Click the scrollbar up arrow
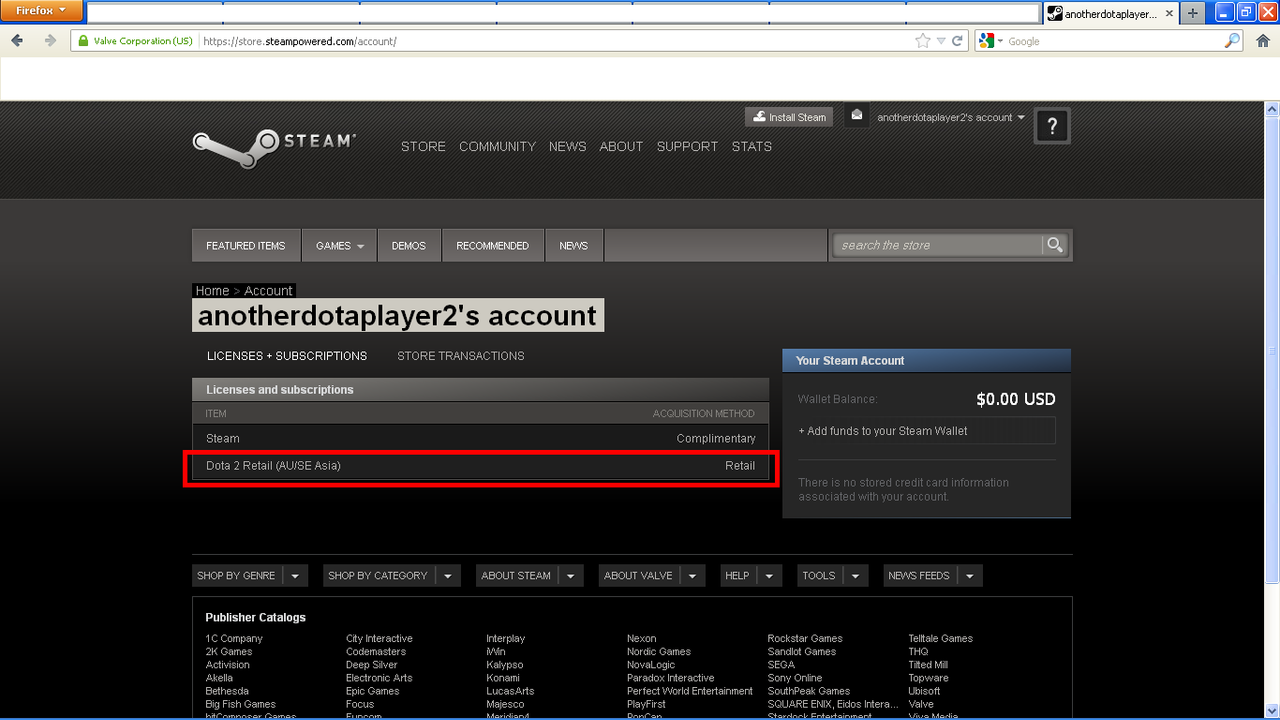 1272,108
